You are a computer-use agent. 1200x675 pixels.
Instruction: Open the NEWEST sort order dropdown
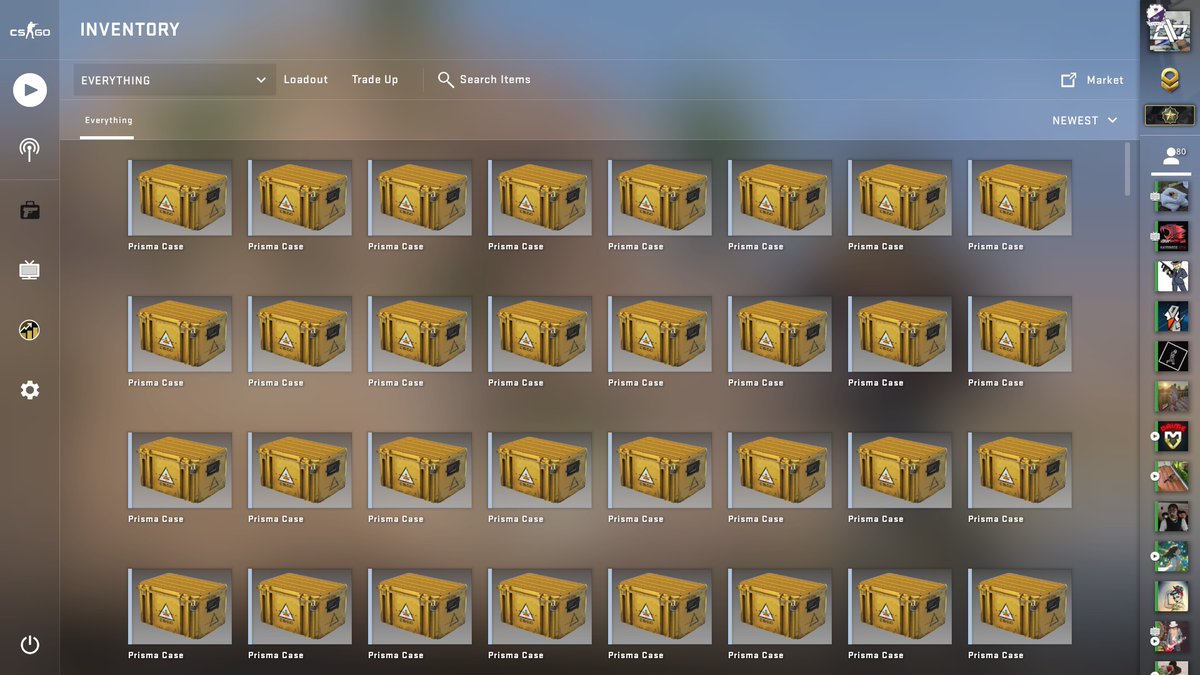(1085, 120)
